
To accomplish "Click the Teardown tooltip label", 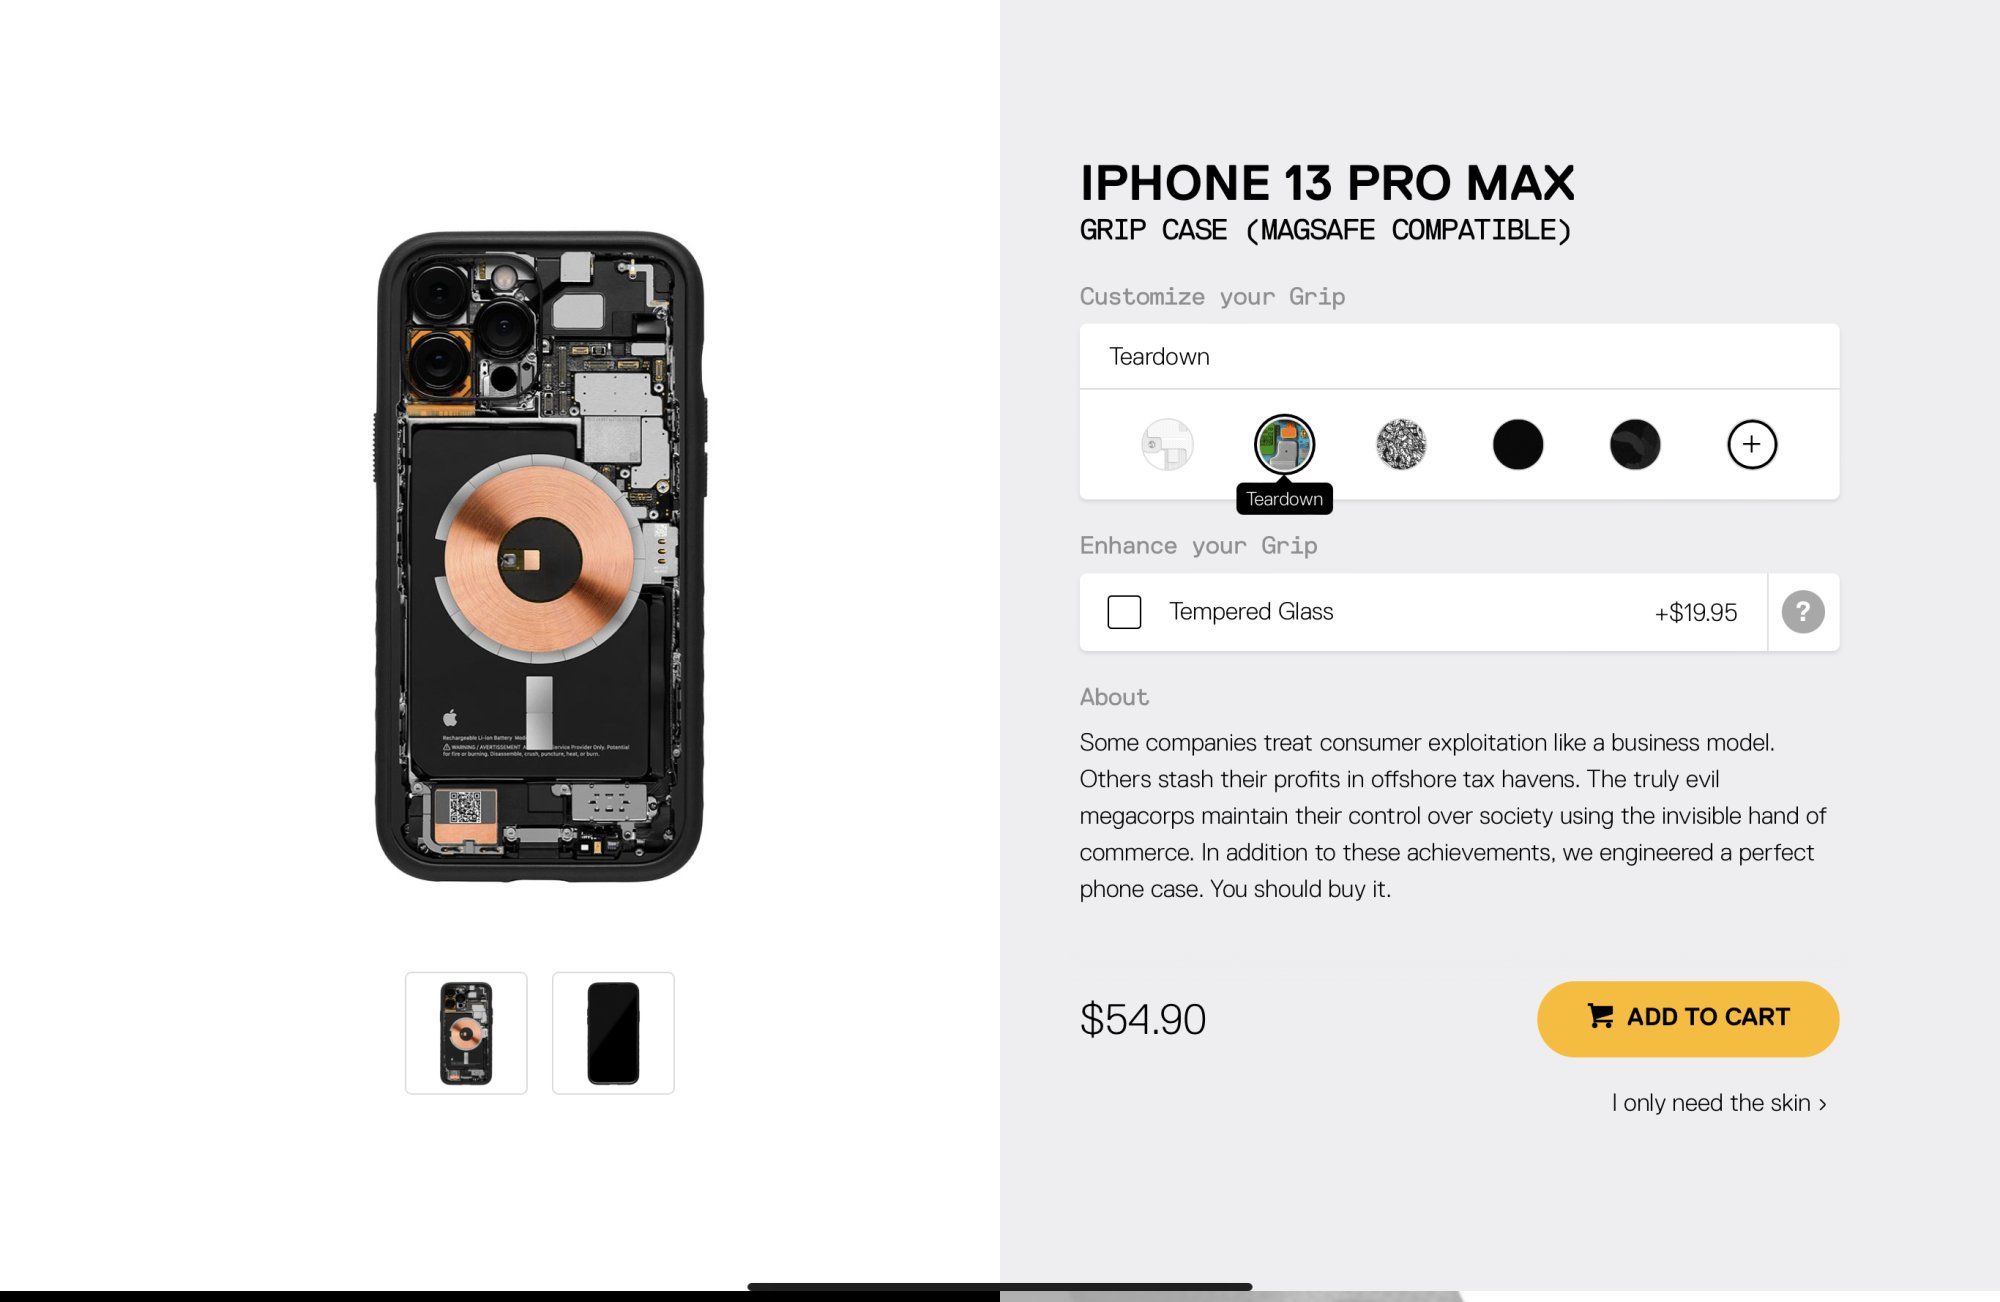I will [1284, 499].
